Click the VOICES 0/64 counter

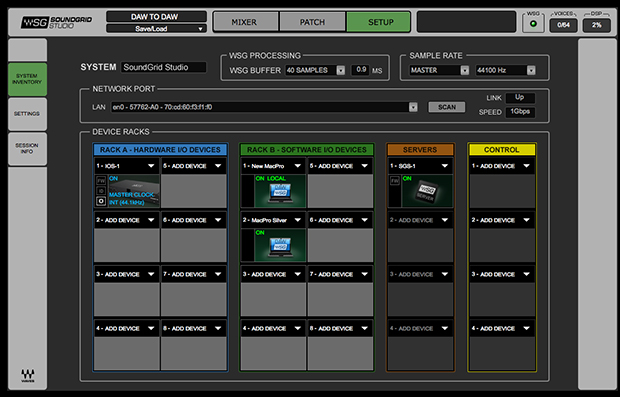(x=563, y=25)
